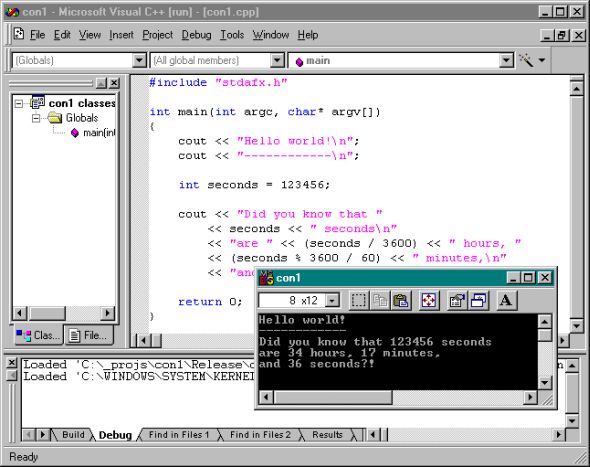Restore the inner con1.cpp document window
The width and height of the screenshot is (590, 467).
(562, 35)
